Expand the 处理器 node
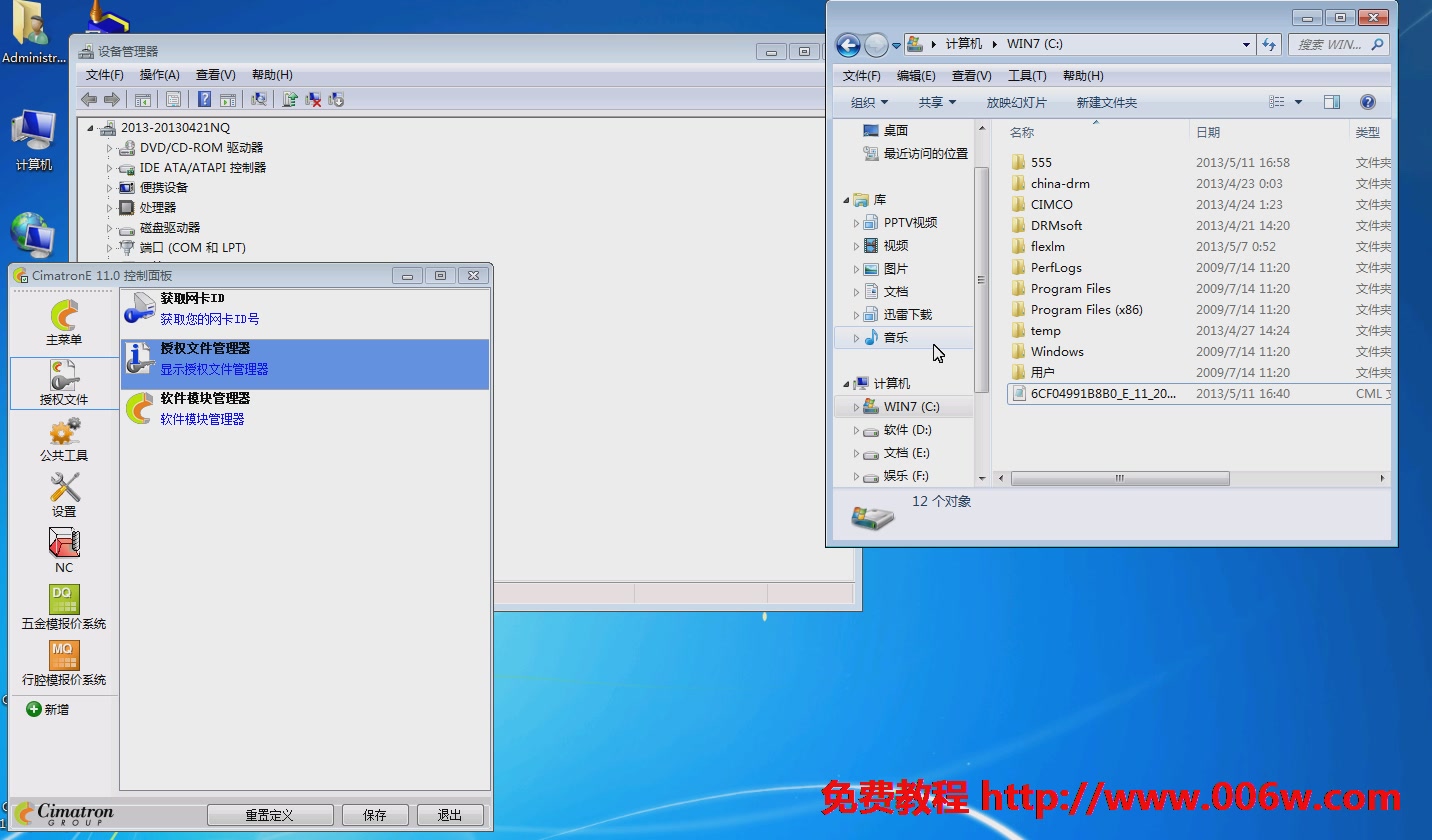This screenshot has width=1432, height=840. pyautogui.click(x=110, y=208)
